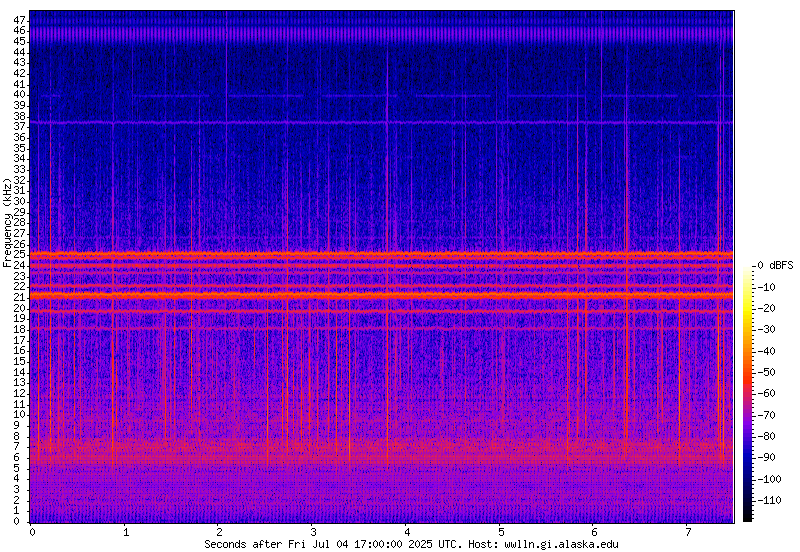This screenshot has width=800, height=552.
Task: Click the '33' tick on the frequency axis
Action: [x=20, y=169]
